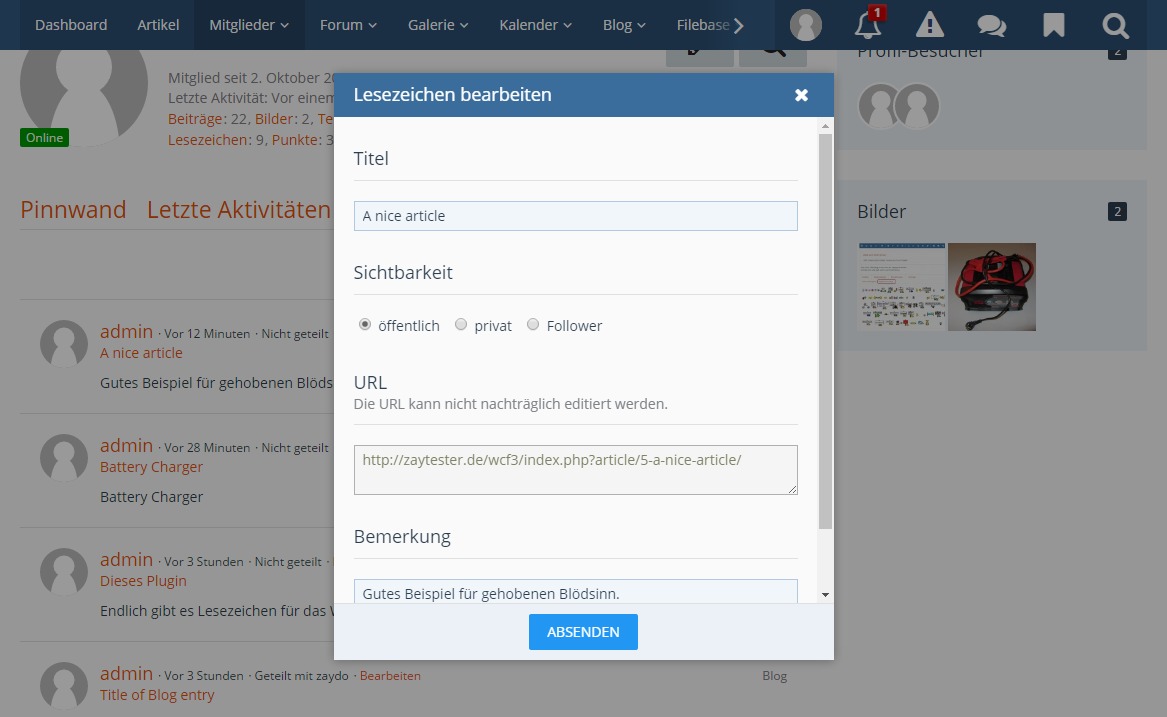Click the dialog scrollbar down arrow

(x=825, y=594)
